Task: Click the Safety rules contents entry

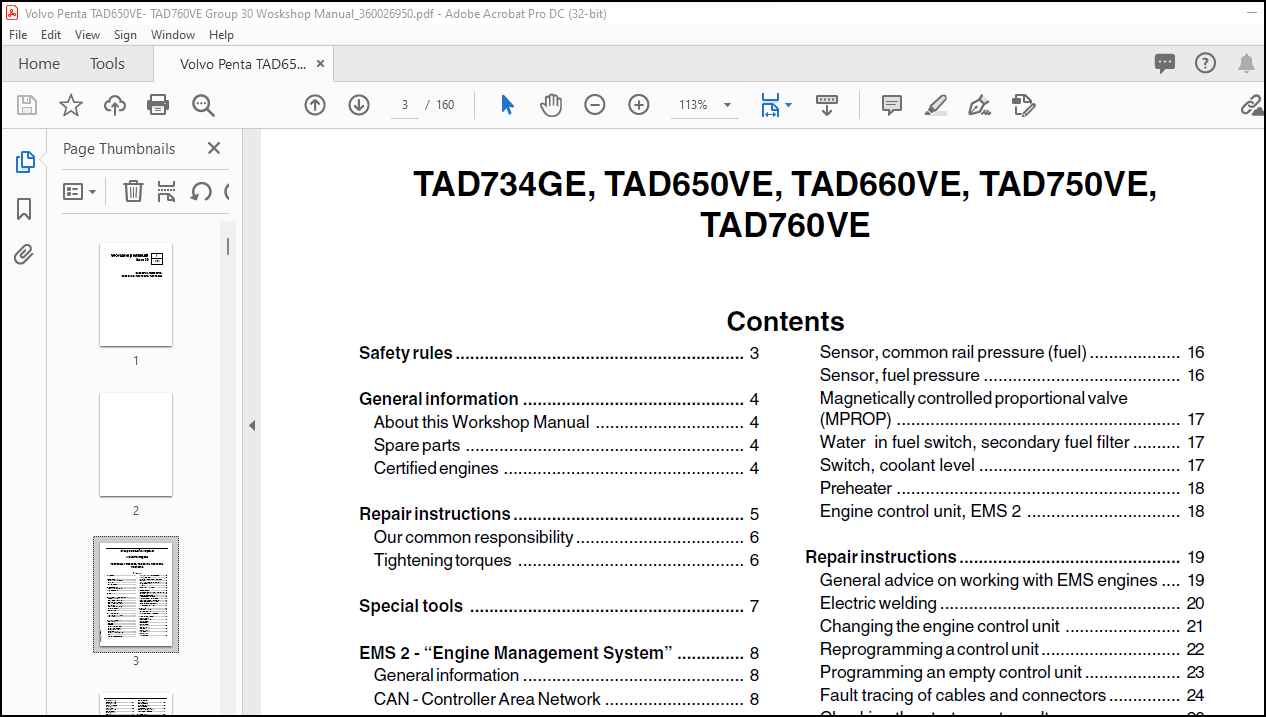Action: (559, 353)
